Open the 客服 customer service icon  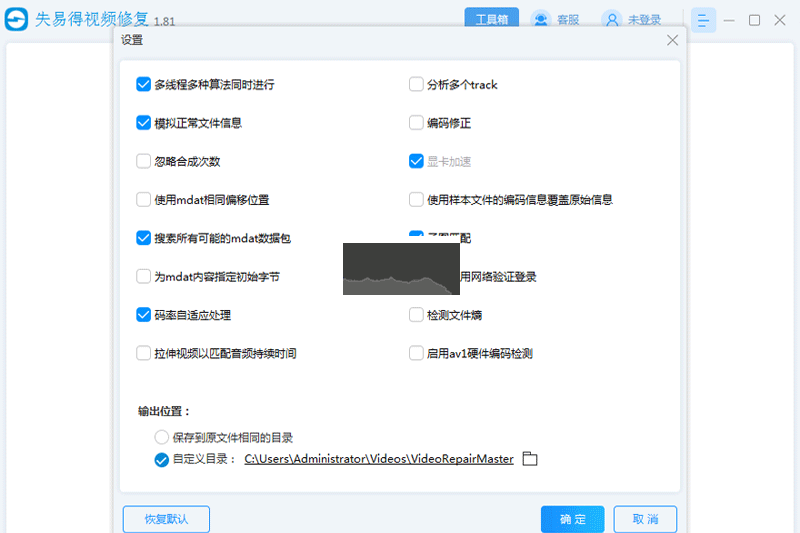click(x=540, y=20)
